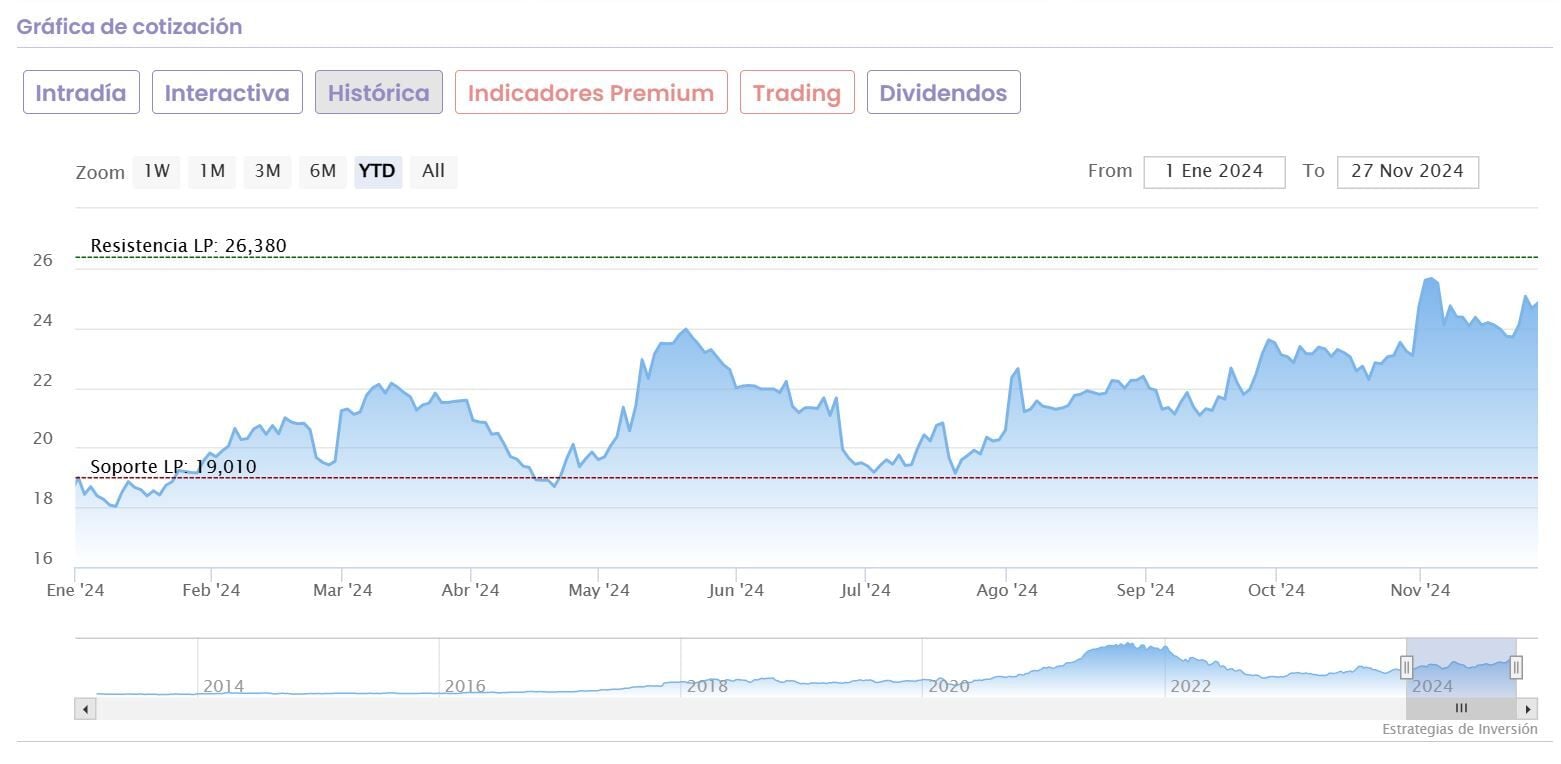Image resolution: width=1561 pixels, height=764 pixels.
Task: Set zoom range to 1M
Action: click(212, 171)
